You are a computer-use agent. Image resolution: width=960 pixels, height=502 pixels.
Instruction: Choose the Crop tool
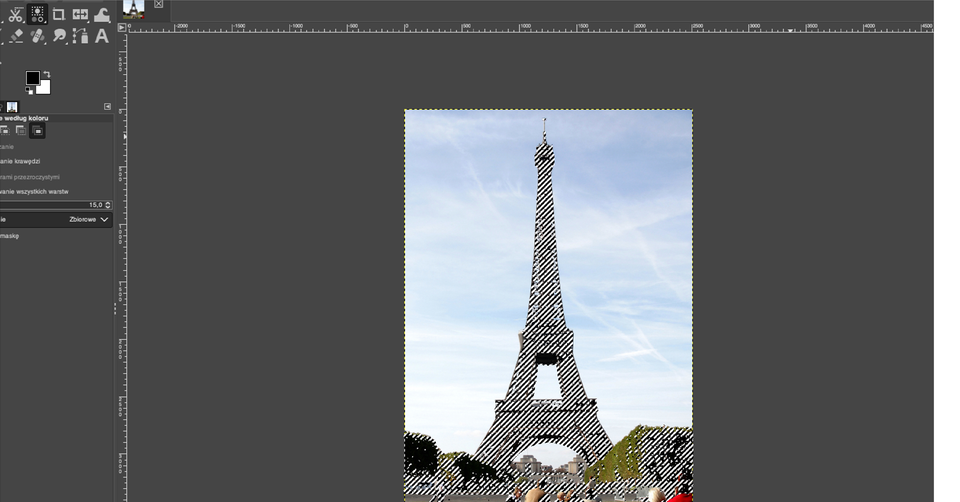click(x=58, y=15)
